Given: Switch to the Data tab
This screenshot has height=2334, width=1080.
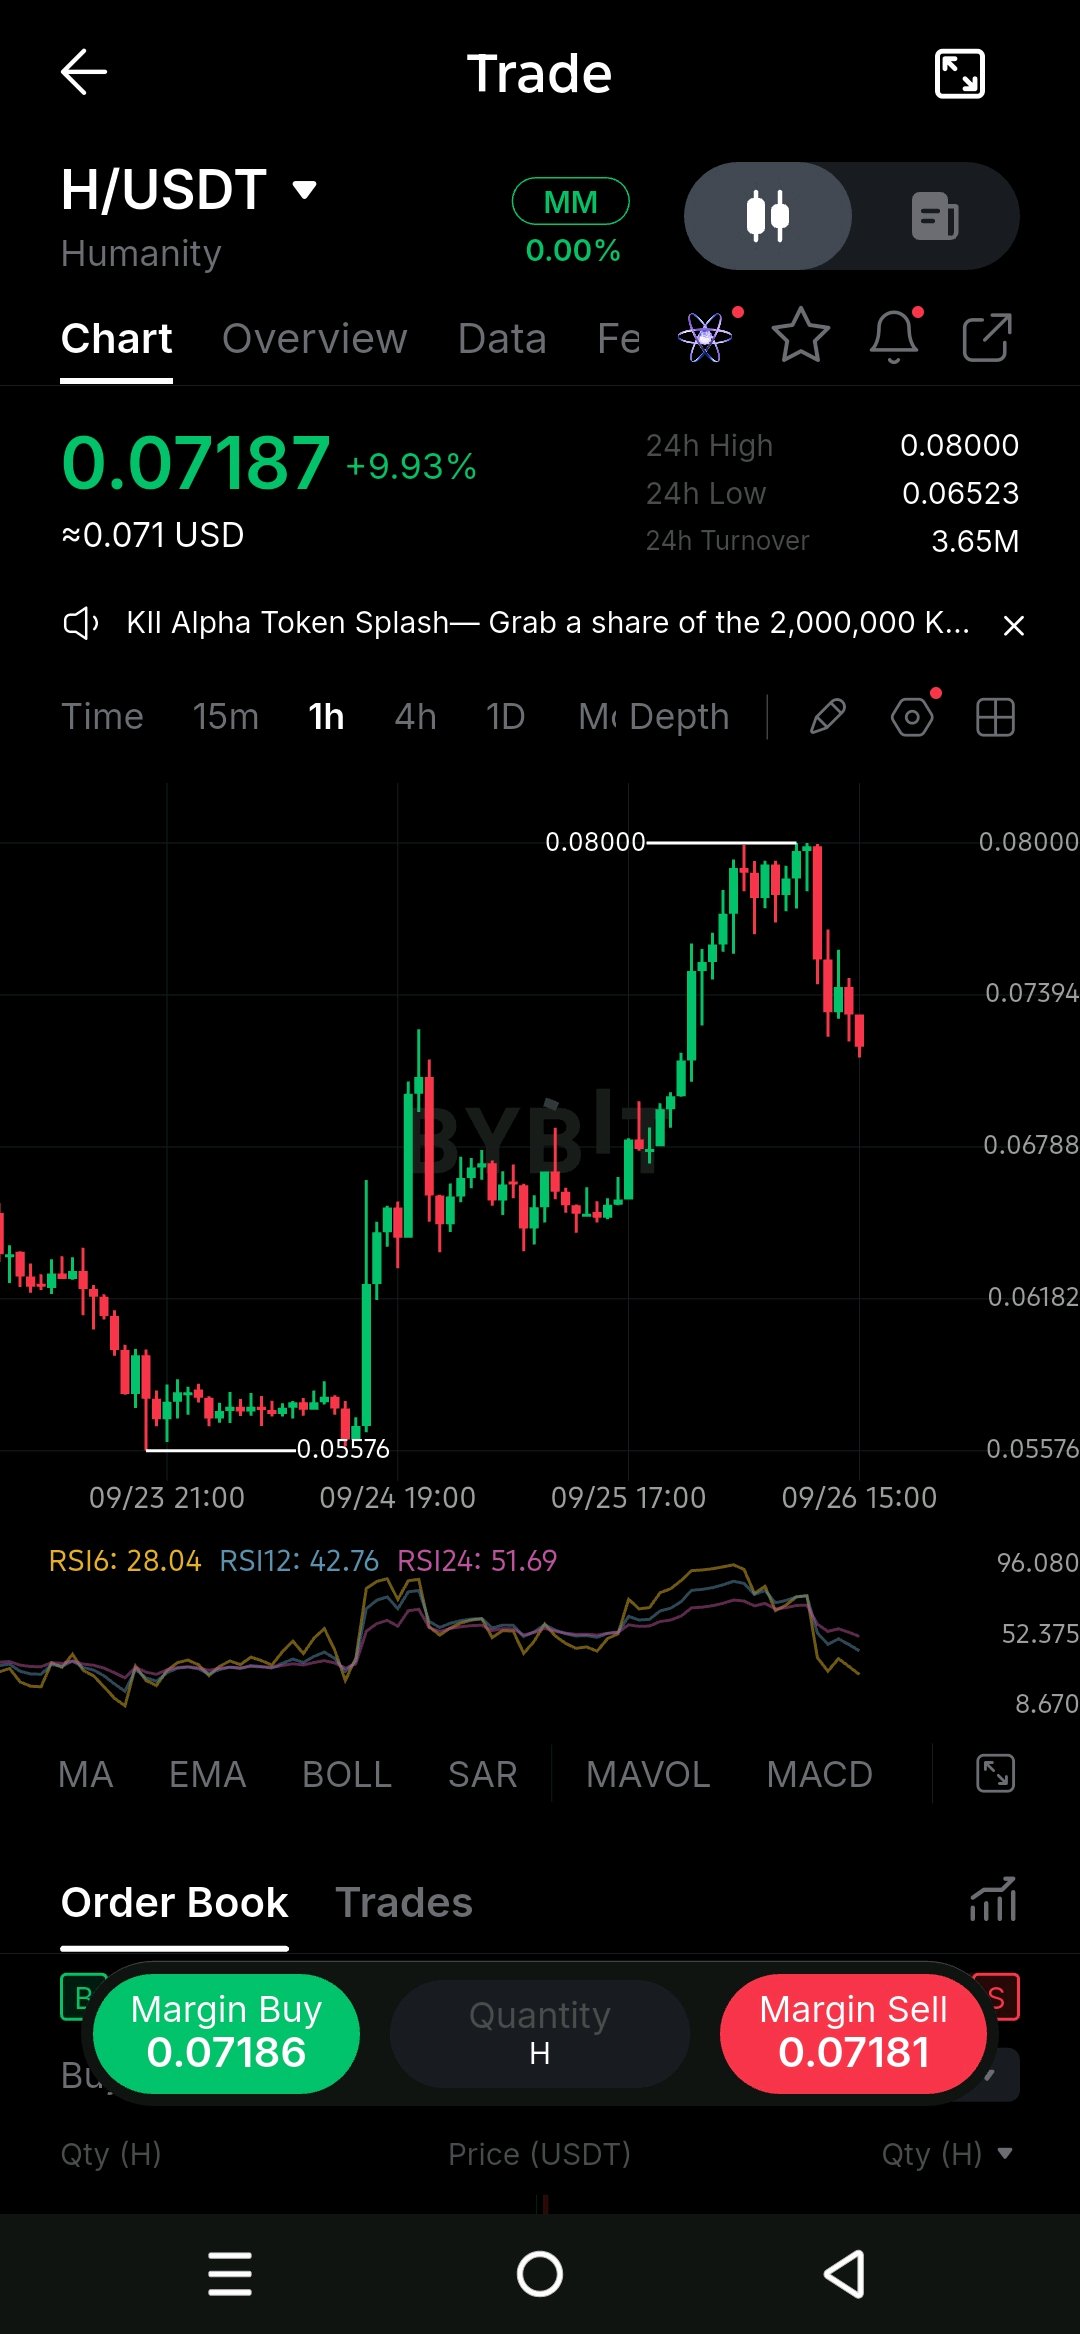Looking at the screenshot, I should [x=502, y=339].
